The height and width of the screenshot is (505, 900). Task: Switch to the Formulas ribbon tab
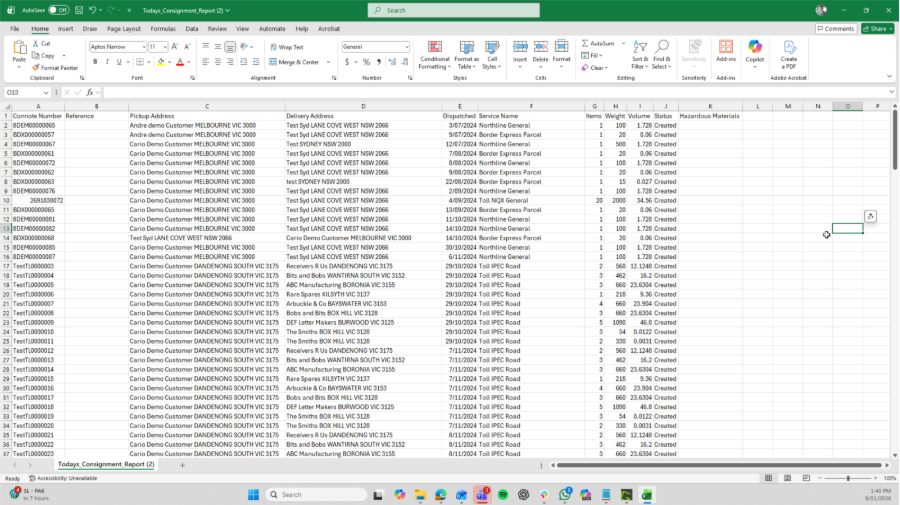pos(162,29)
